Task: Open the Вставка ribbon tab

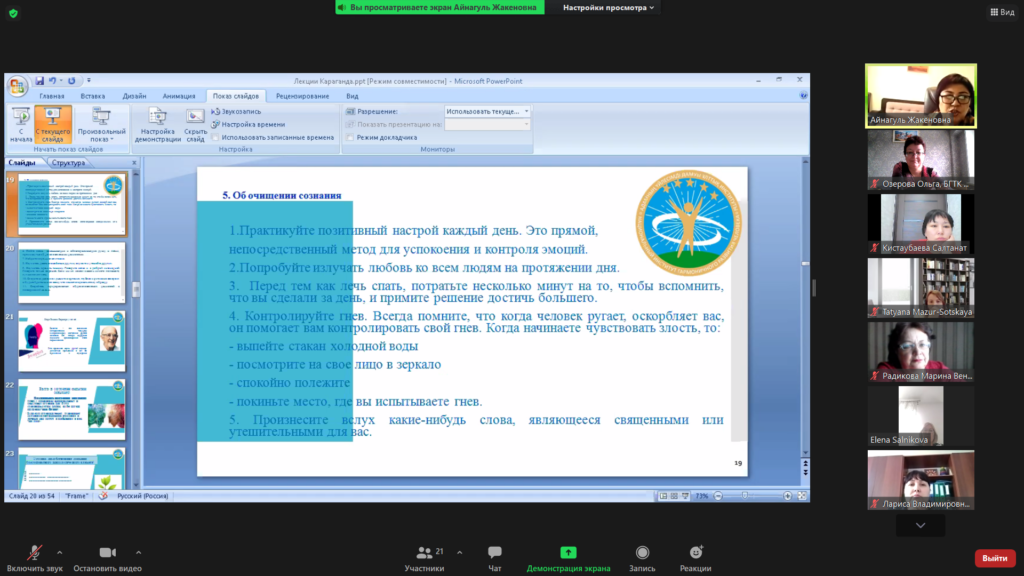Action: [93, 96]
